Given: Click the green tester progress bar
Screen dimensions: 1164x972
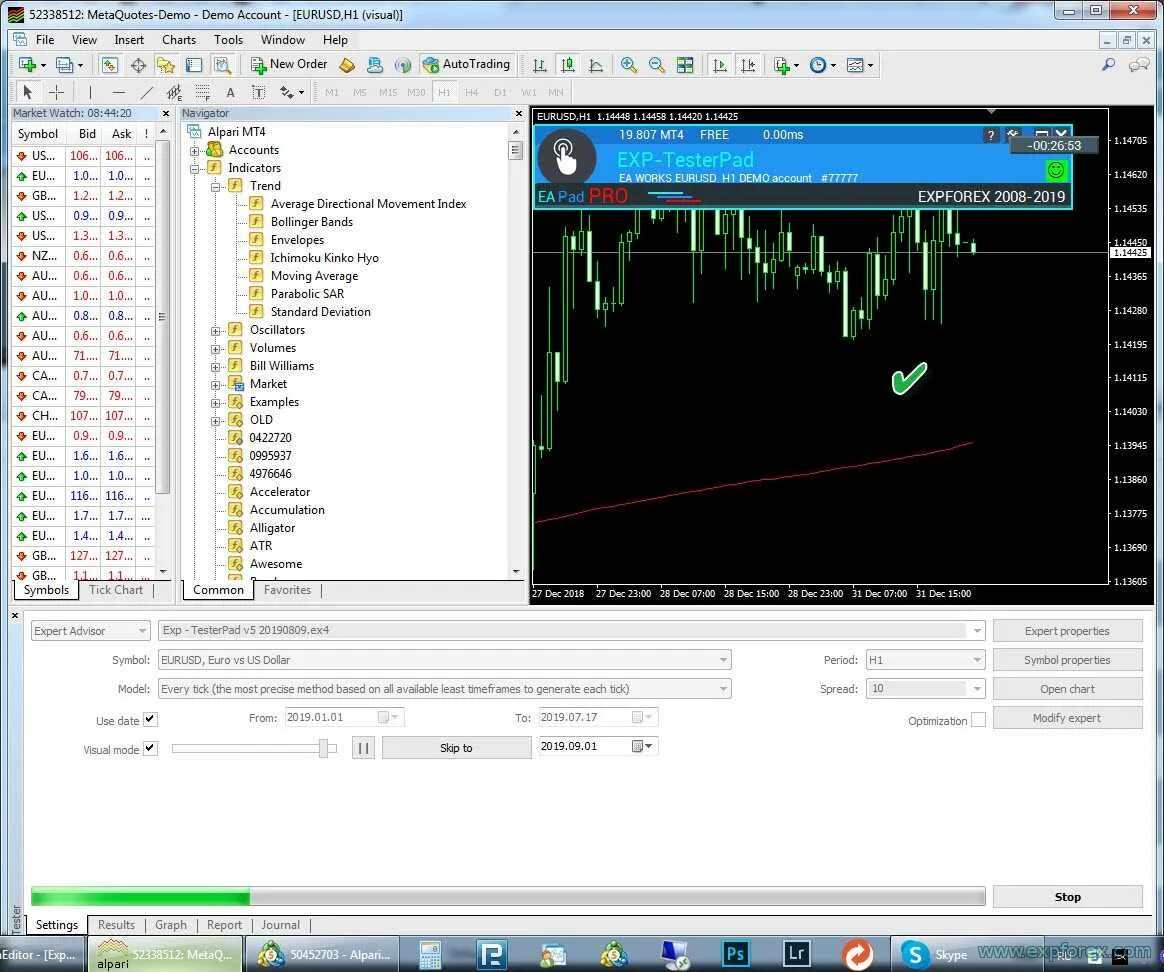Looking at the screenshot, I should coord(140,896).
